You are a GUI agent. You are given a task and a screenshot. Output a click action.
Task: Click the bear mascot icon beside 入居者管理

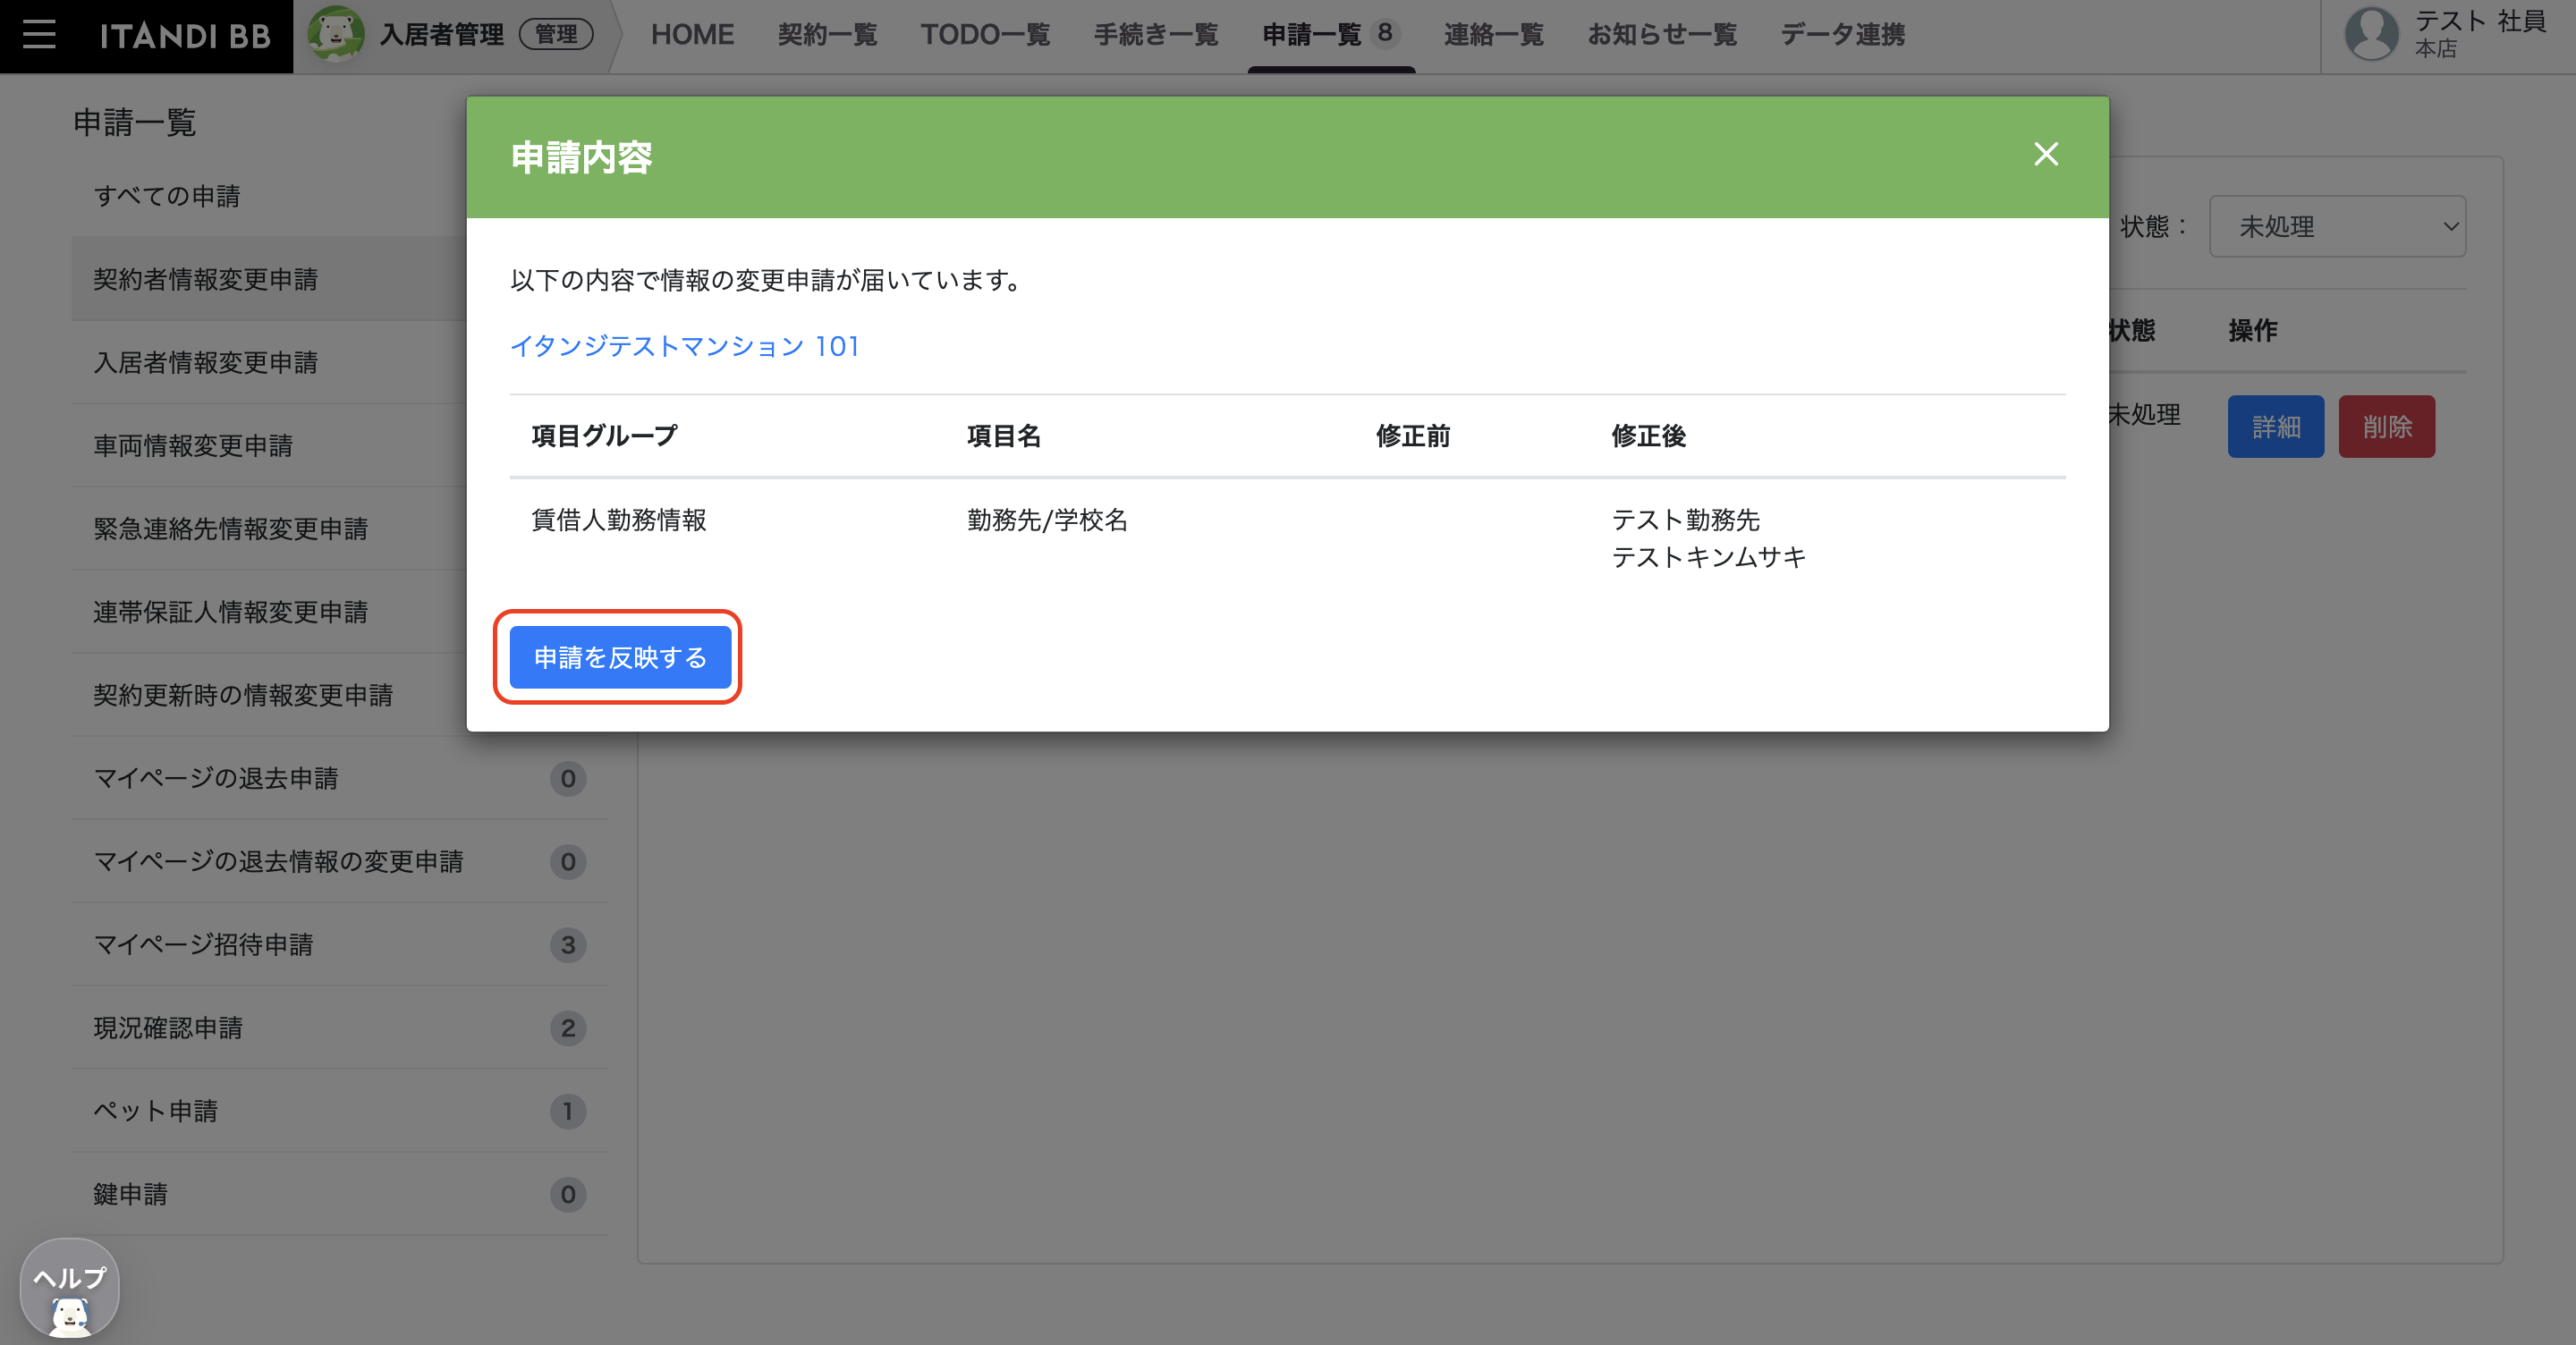pos(336,34)
